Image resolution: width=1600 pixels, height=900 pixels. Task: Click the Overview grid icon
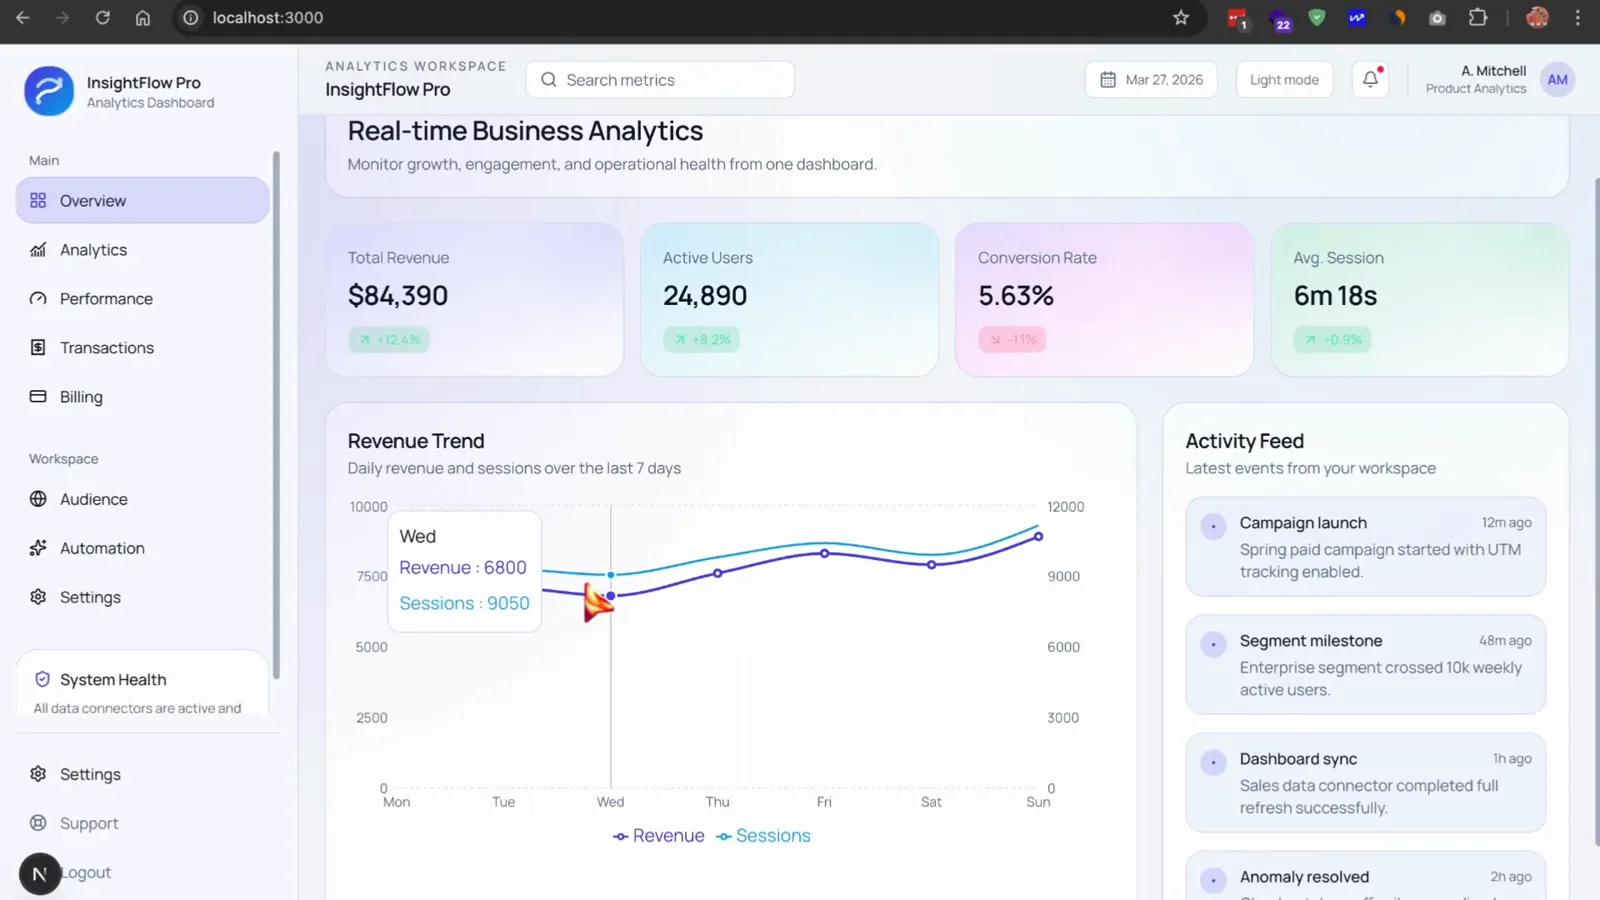point(38,200)
